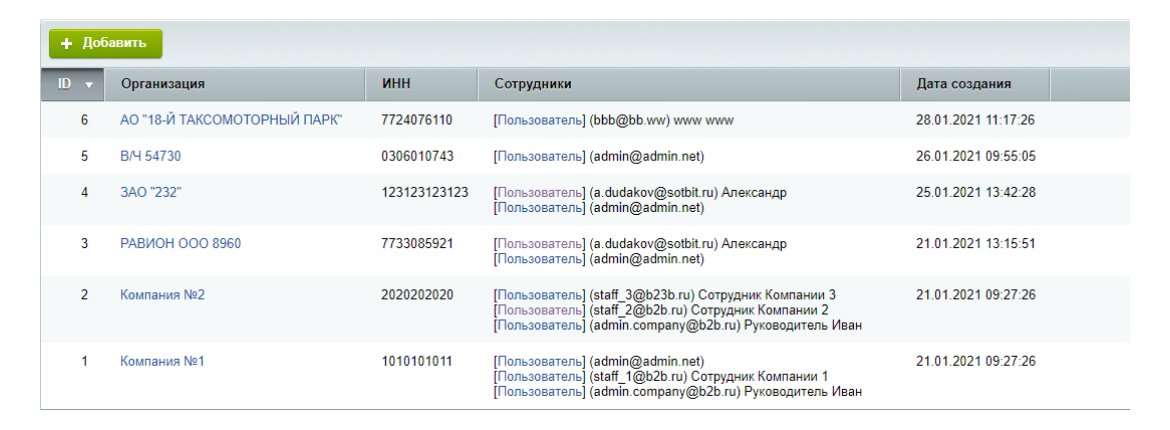Click the empty last column header
The width and height of the screenshot is (1170, 430).
(x=1089, y=84)
